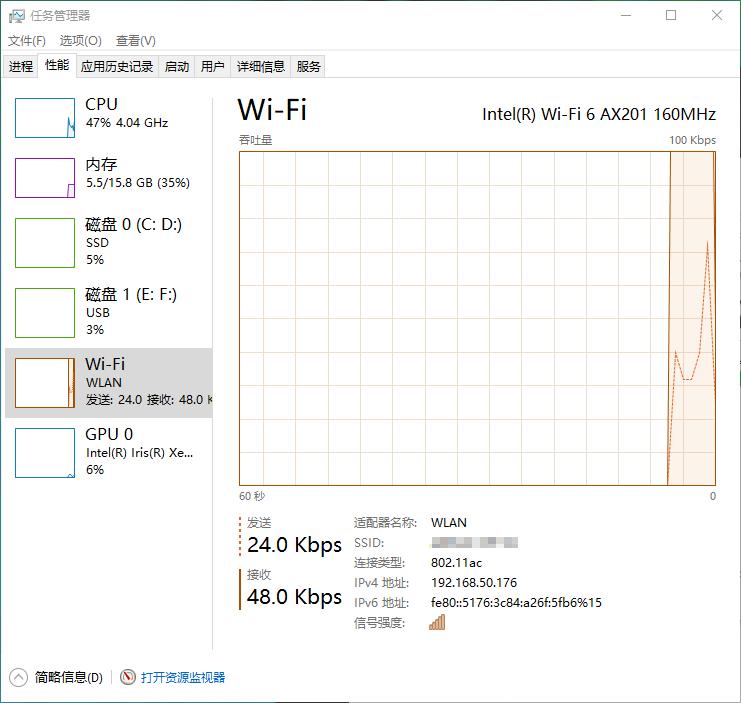Click the signal strength bars icon
Viewport: 741px width, 703px height.
437,622
